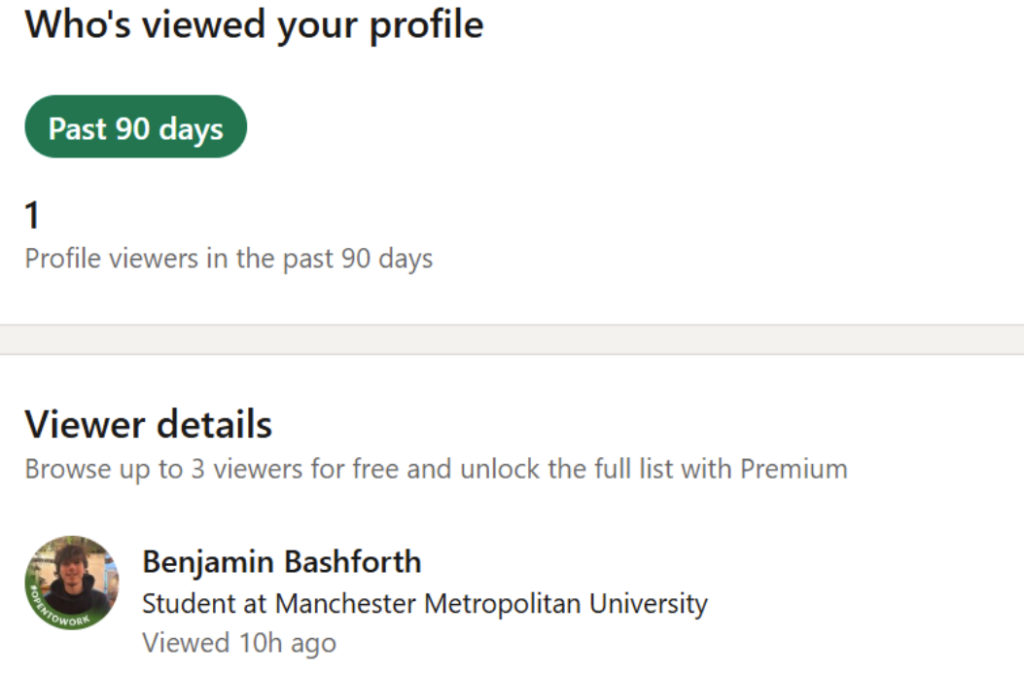Screen dimensions: 1024x674
Task: Select Manchester Metropolitan University text
Action: coord(491,604)
